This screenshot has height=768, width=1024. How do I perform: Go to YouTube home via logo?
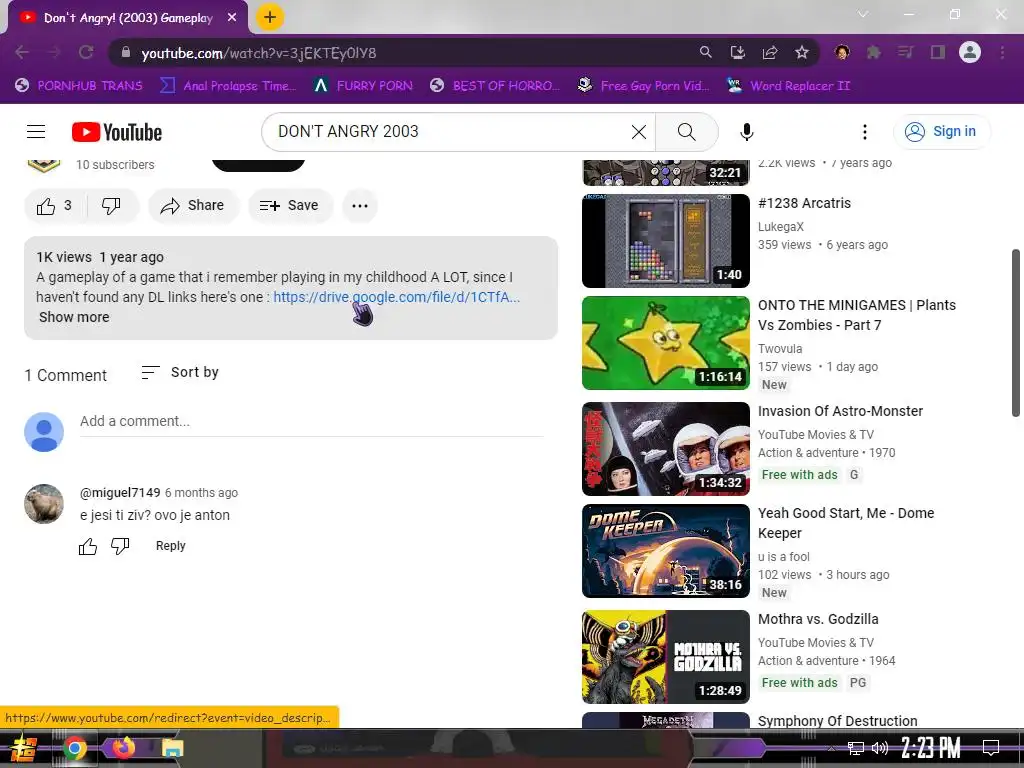[117, 132]
